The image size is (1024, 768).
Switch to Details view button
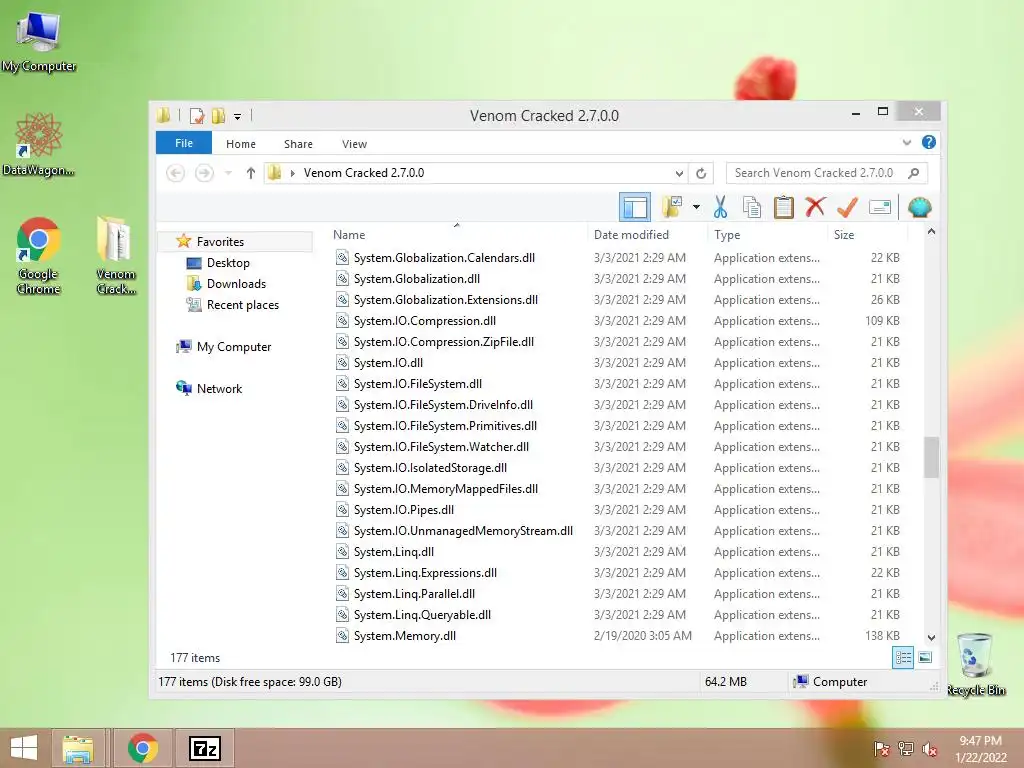pos(903,658)
